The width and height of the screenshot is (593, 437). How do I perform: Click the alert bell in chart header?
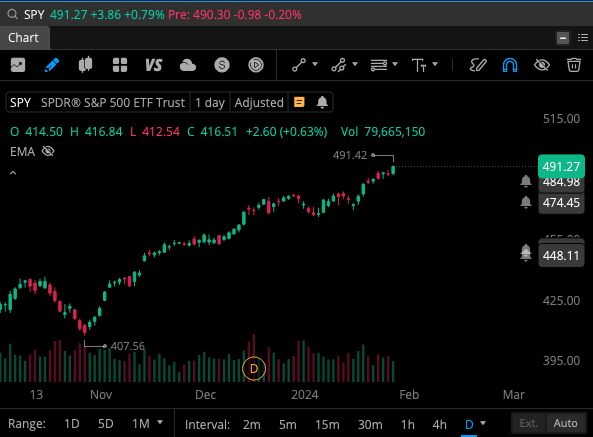(322, 102)
